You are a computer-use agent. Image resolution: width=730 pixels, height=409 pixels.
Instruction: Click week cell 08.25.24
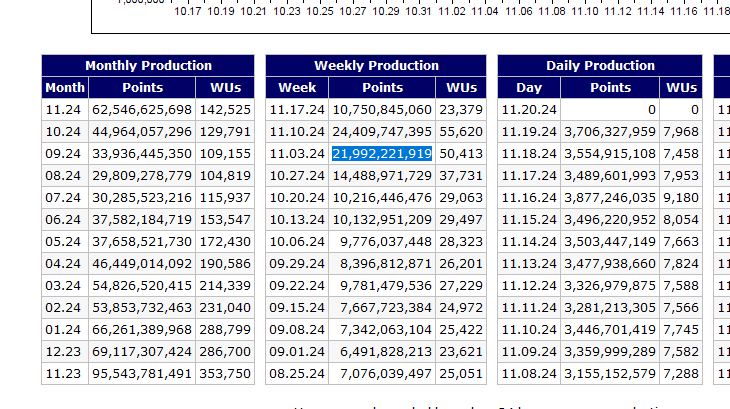click(x=297, y=374)
